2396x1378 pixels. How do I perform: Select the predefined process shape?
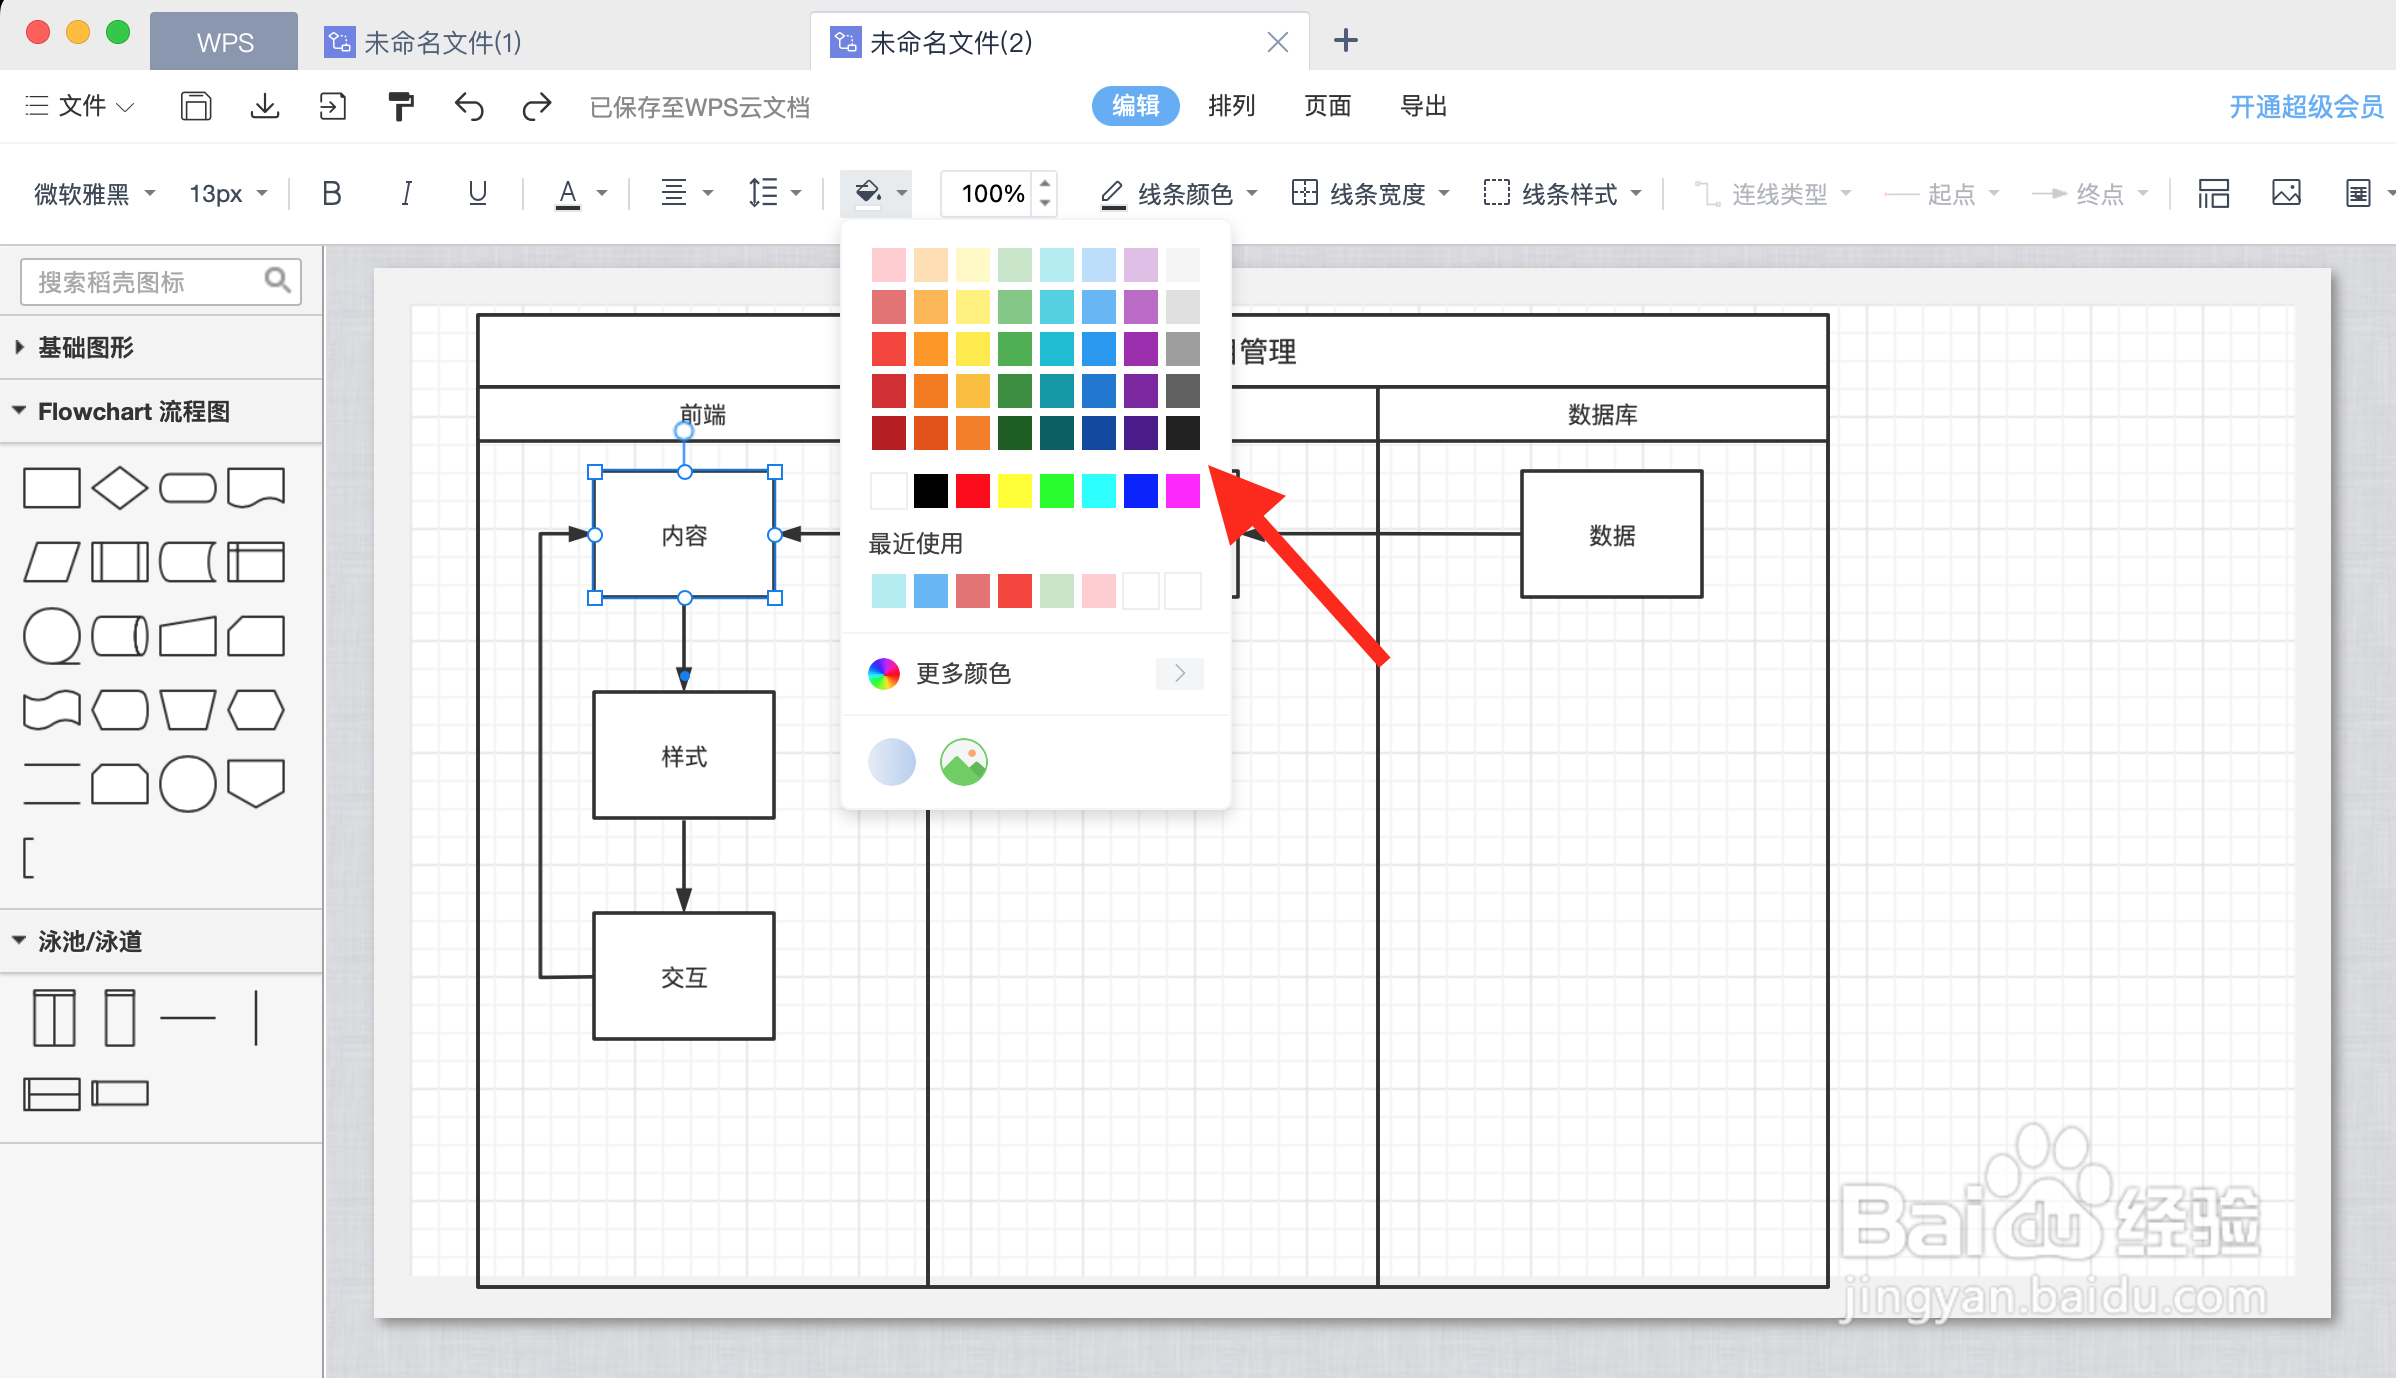coord(120,562)
